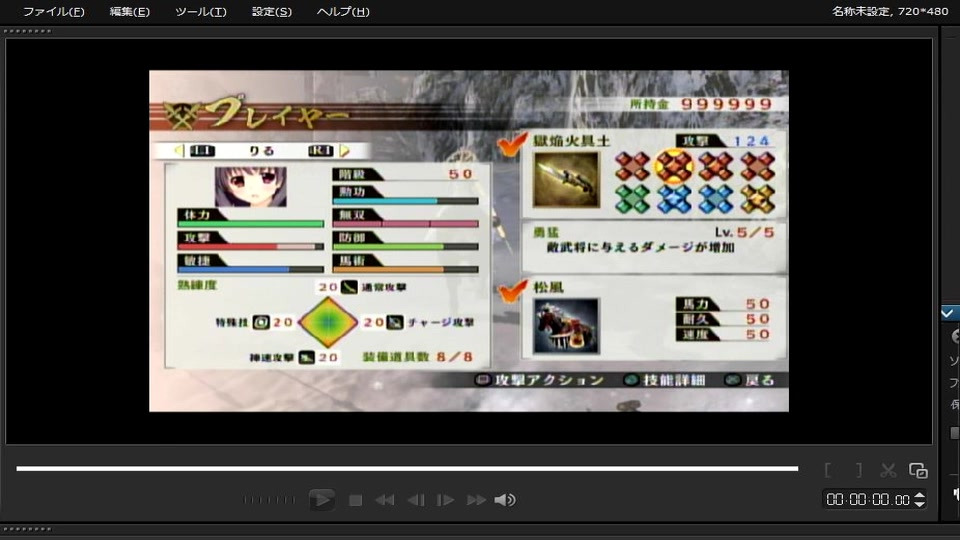The height and width of the screenshot is (540, 960).
Task: Toggle the blue checkmark box at right edge
Action: pyautogui.click(x=948, y=313)
